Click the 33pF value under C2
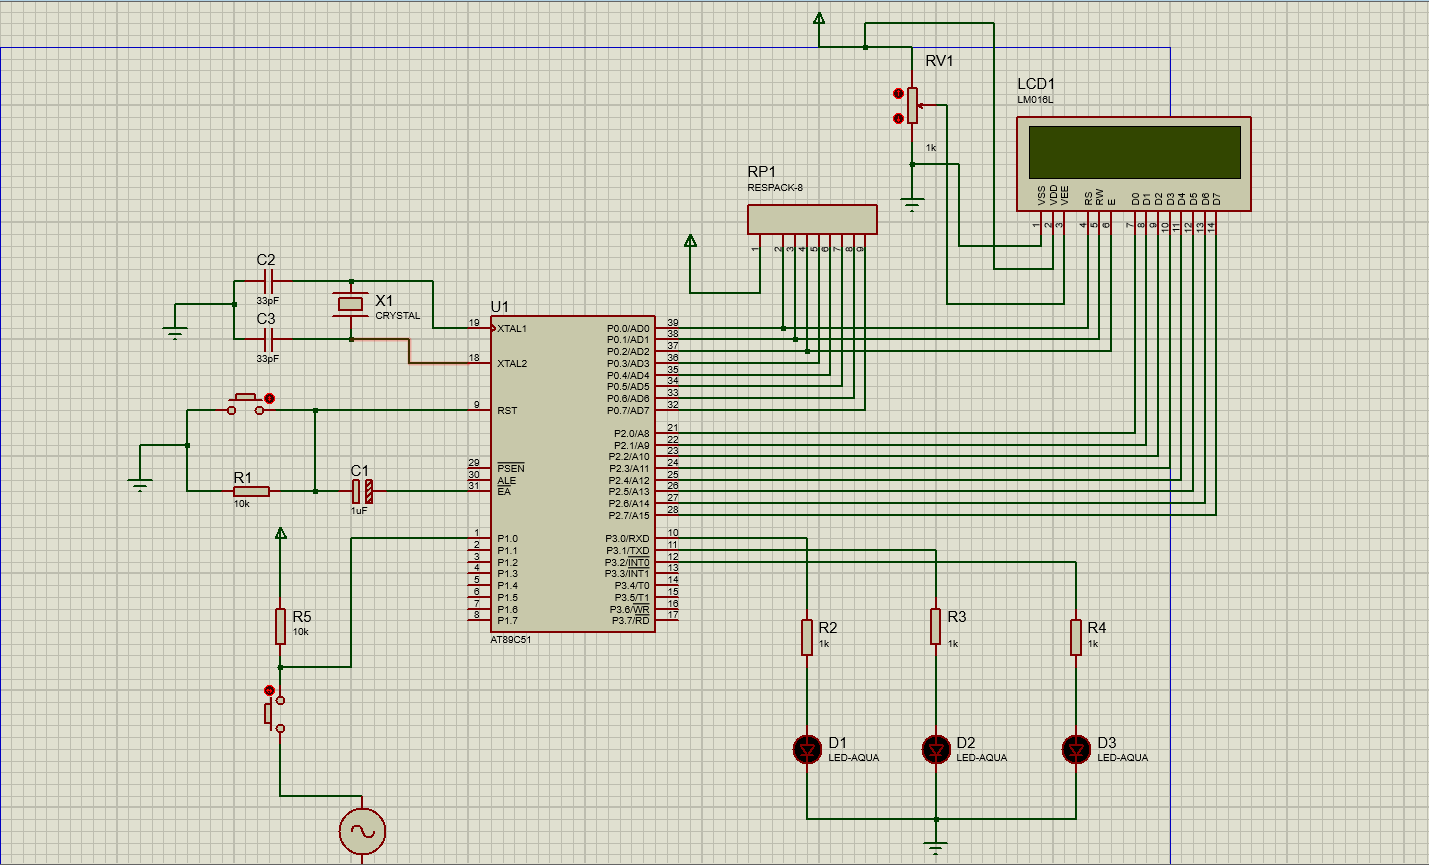The width and height of the screenshot is (1429, 865). tap(268, 301)
